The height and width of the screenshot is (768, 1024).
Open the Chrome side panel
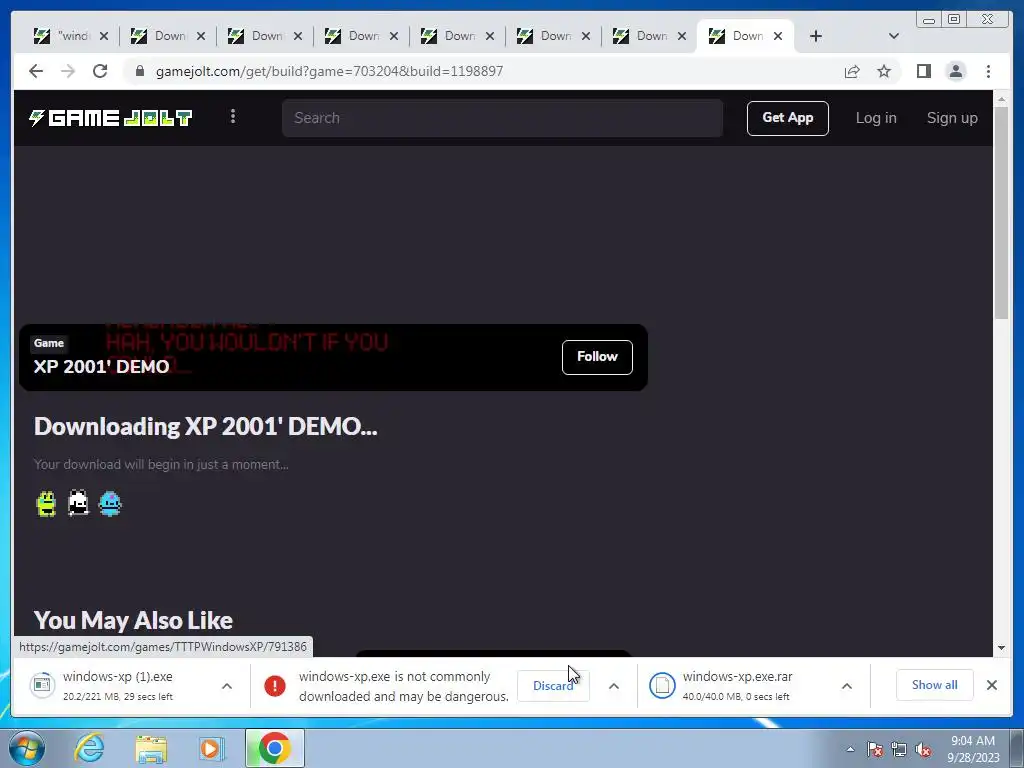923,71
